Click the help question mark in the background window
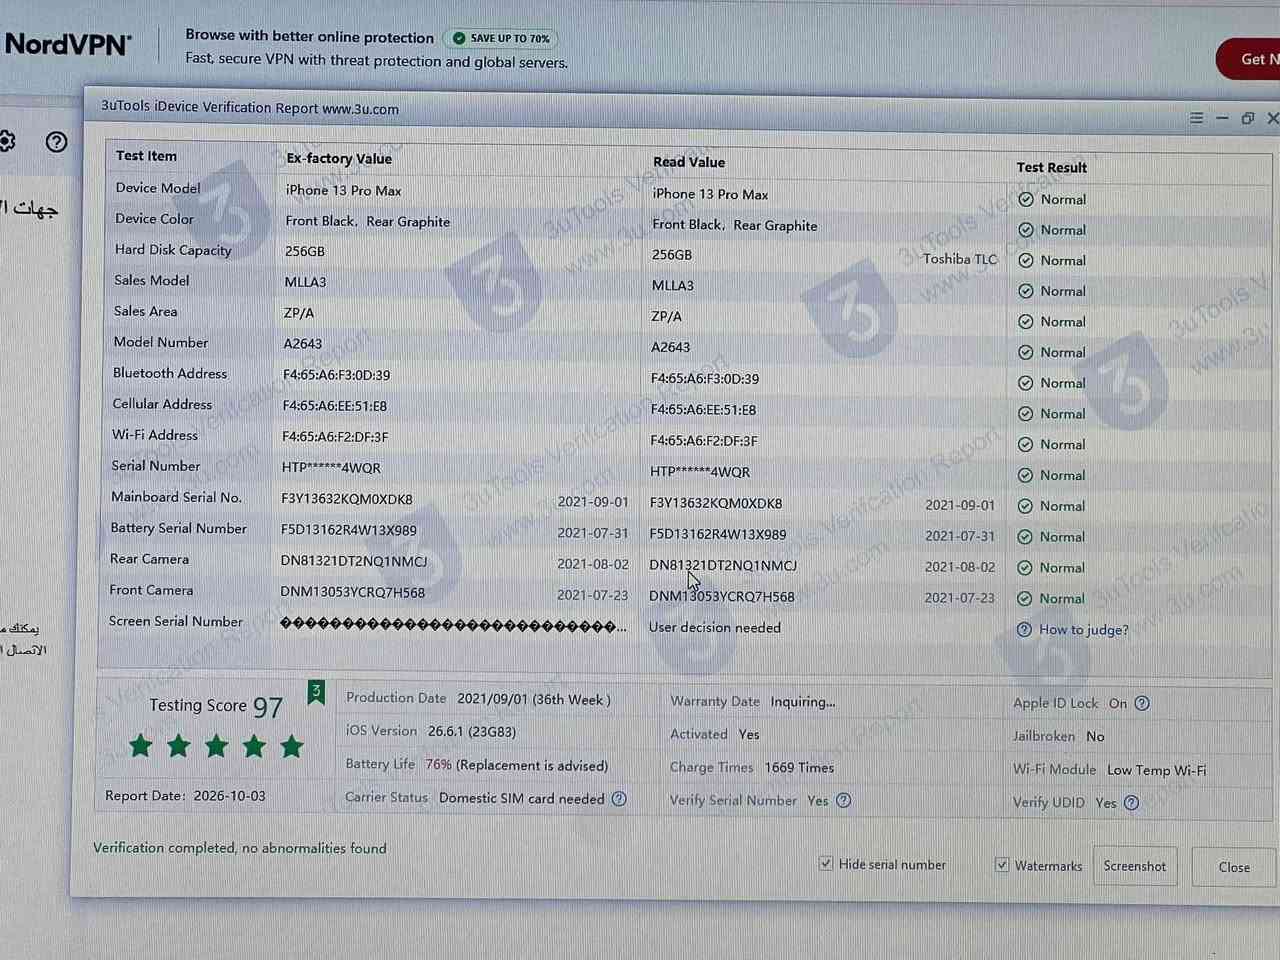 (57, 142)
